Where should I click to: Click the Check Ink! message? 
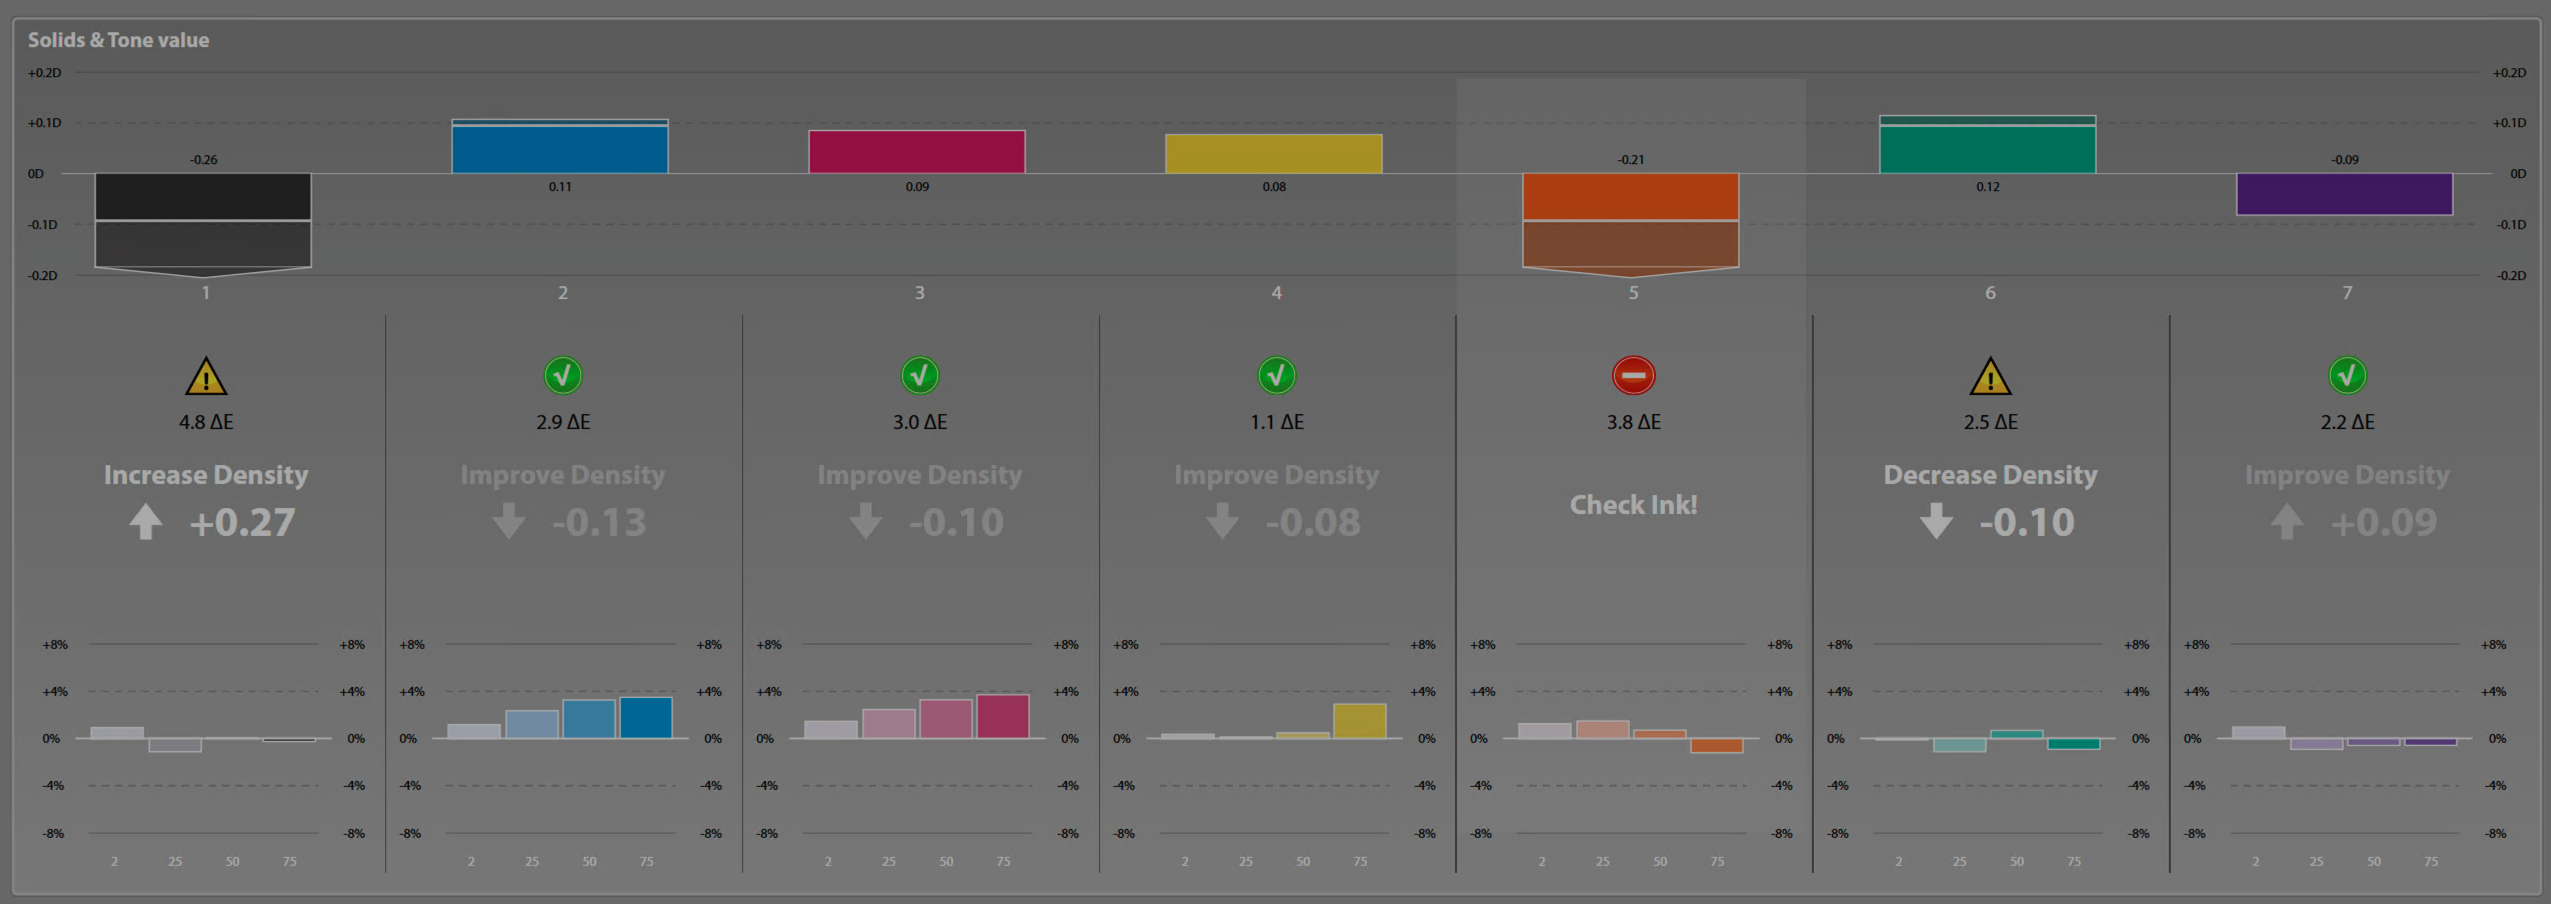pos(1633,505)
